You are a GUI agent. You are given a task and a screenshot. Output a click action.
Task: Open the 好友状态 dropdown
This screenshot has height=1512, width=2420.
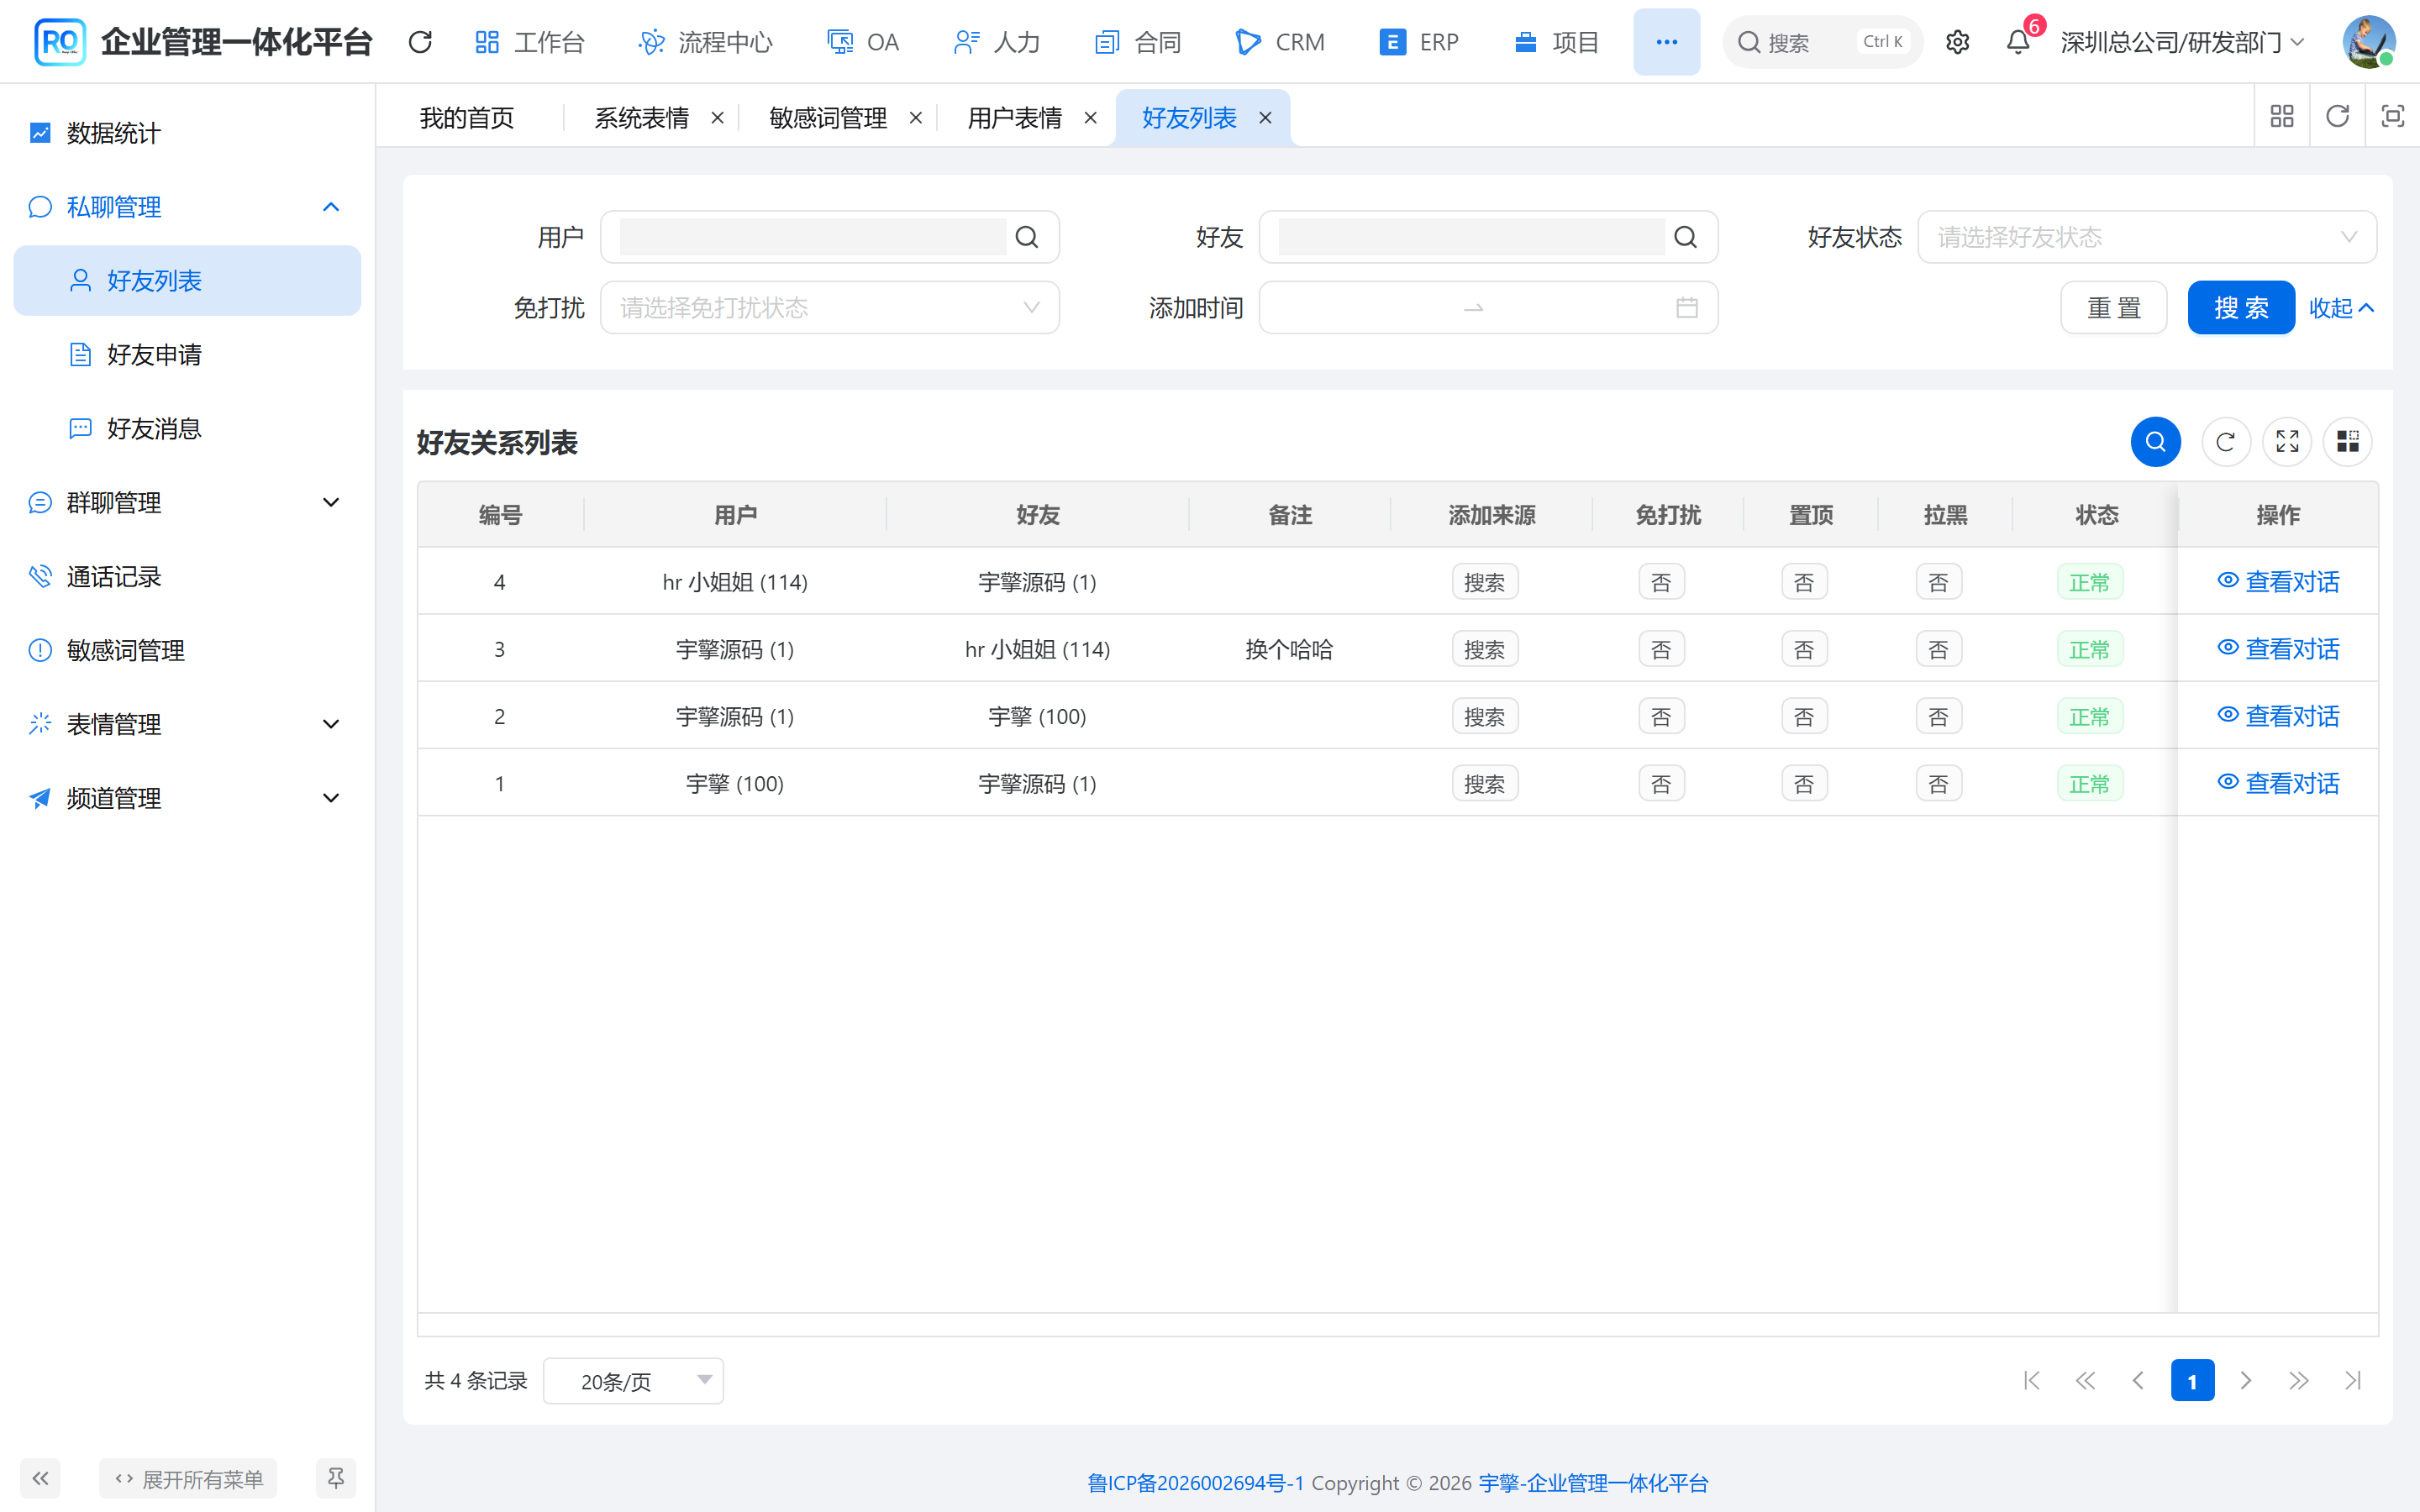tap(2147, 237)
